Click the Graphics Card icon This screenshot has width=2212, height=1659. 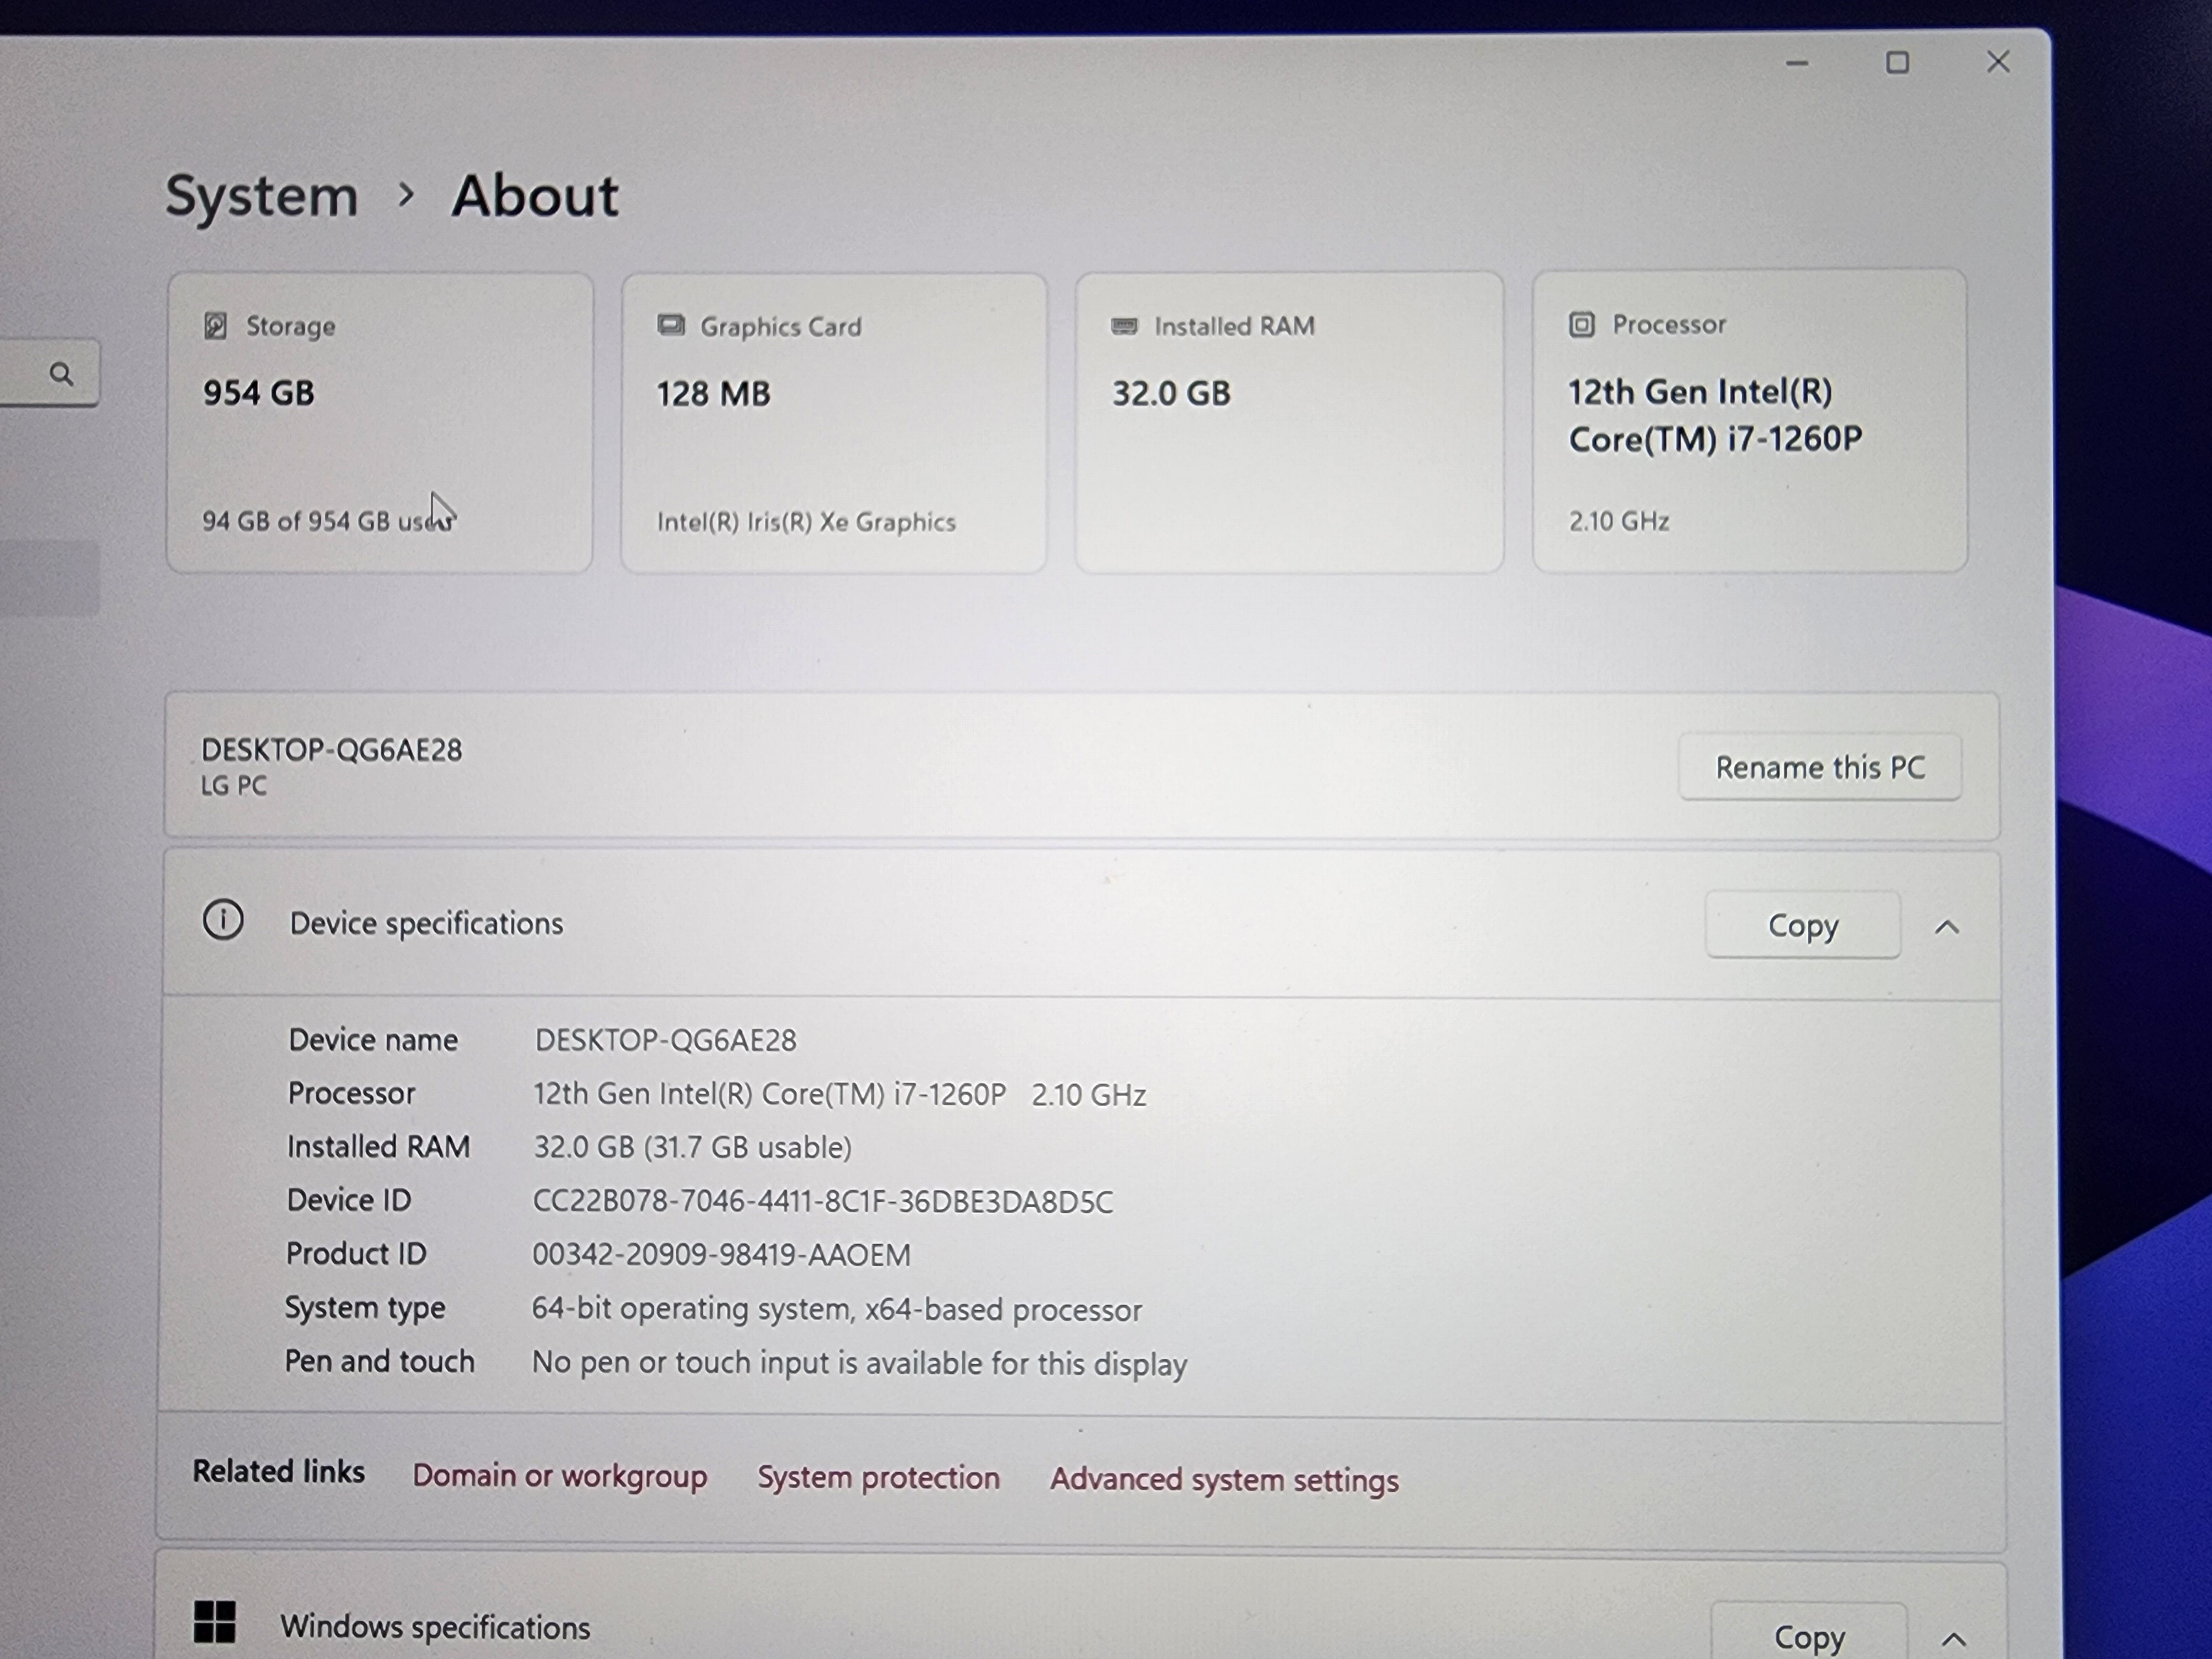click(x=670, y=326)
